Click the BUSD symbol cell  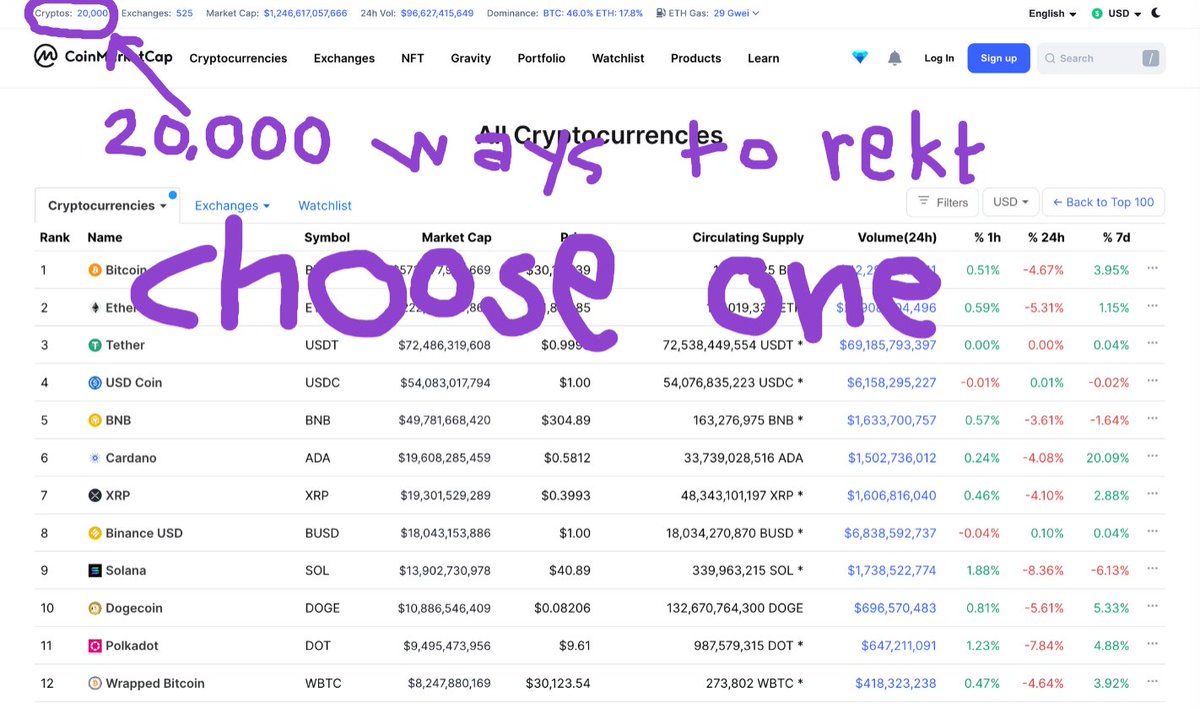coord(322,533)
